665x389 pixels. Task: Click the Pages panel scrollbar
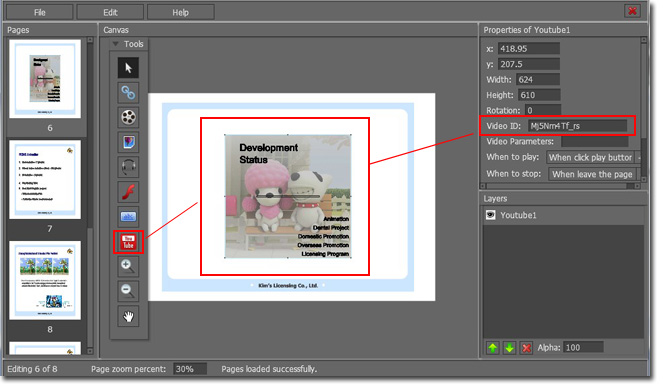point(90,195)
